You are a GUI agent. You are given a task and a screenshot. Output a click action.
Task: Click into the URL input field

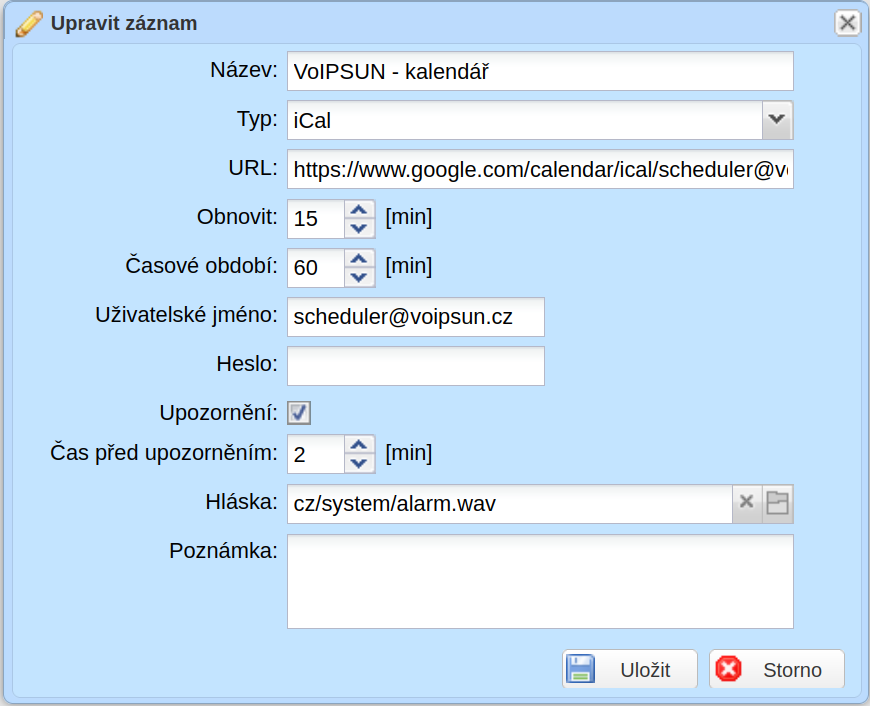(x=540, y=169)
